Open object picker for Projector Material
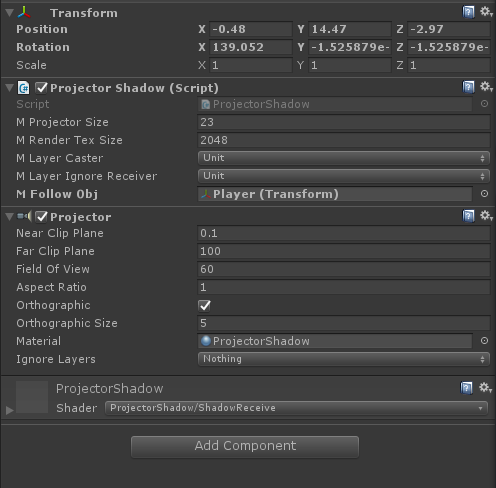Image resolution: width=496 pixels, height=488 pixels. tap(484, 341)
